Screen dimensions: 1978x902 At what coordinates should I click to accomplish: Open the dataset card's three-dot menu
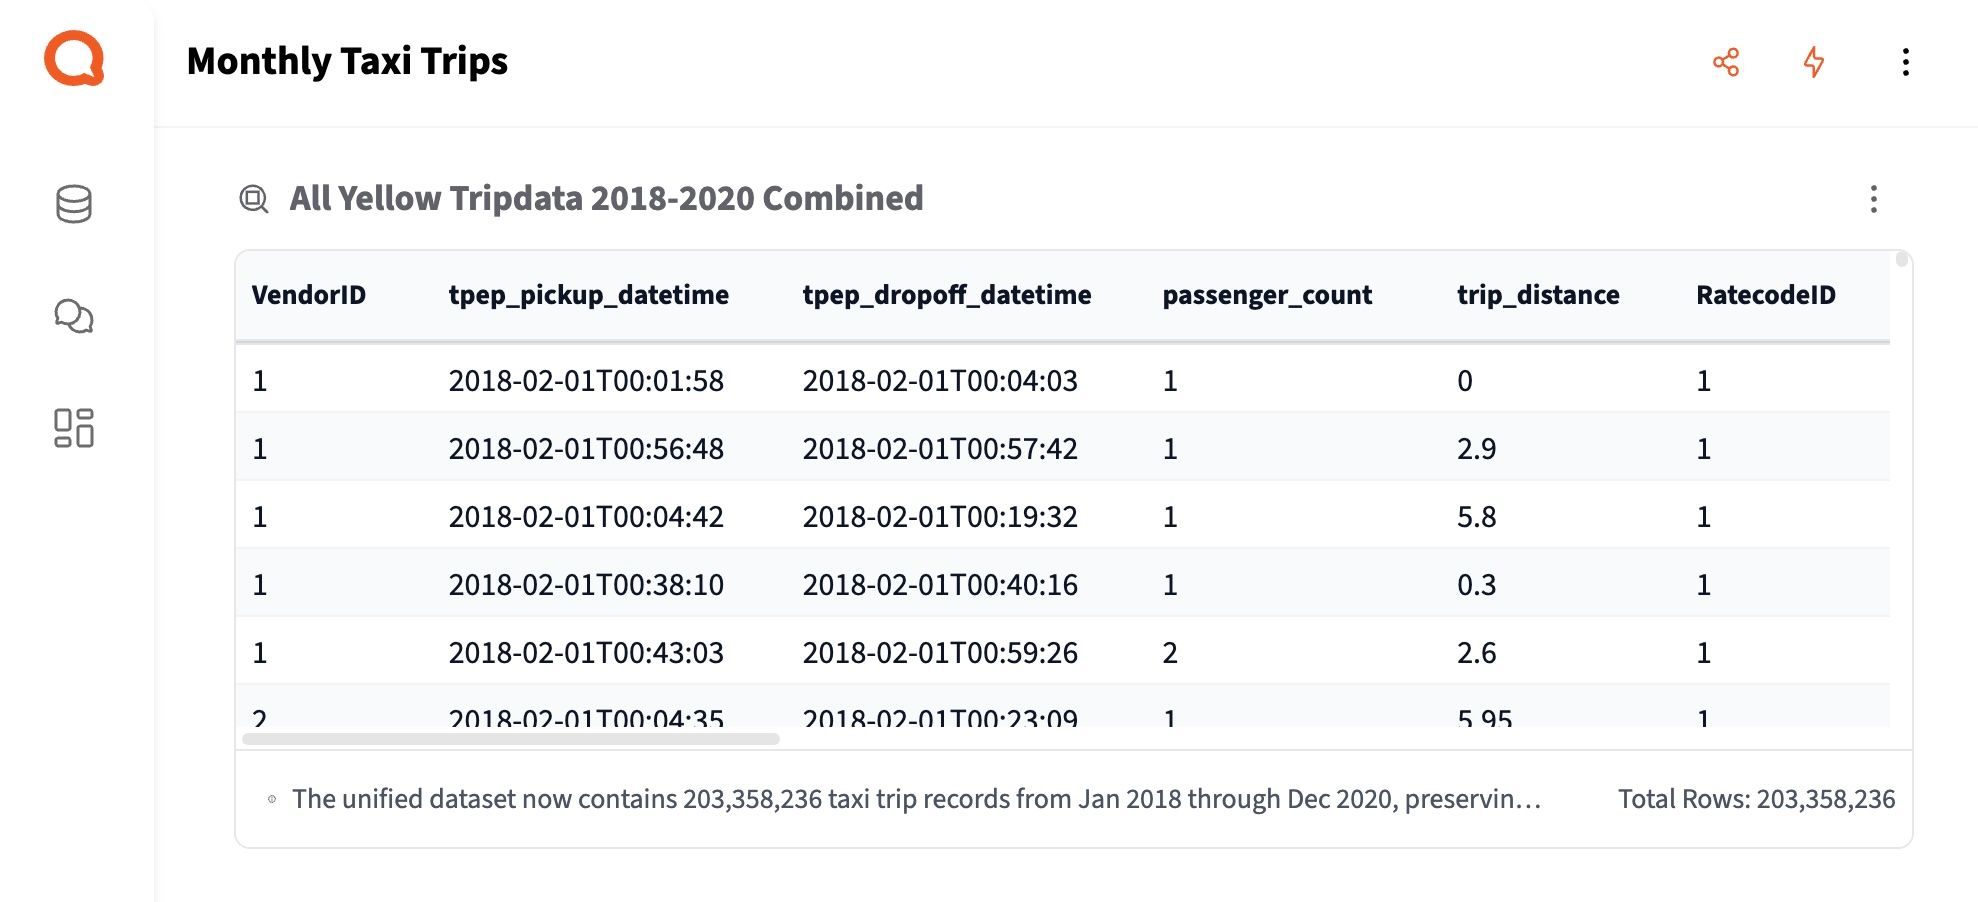click(1874, 199)
